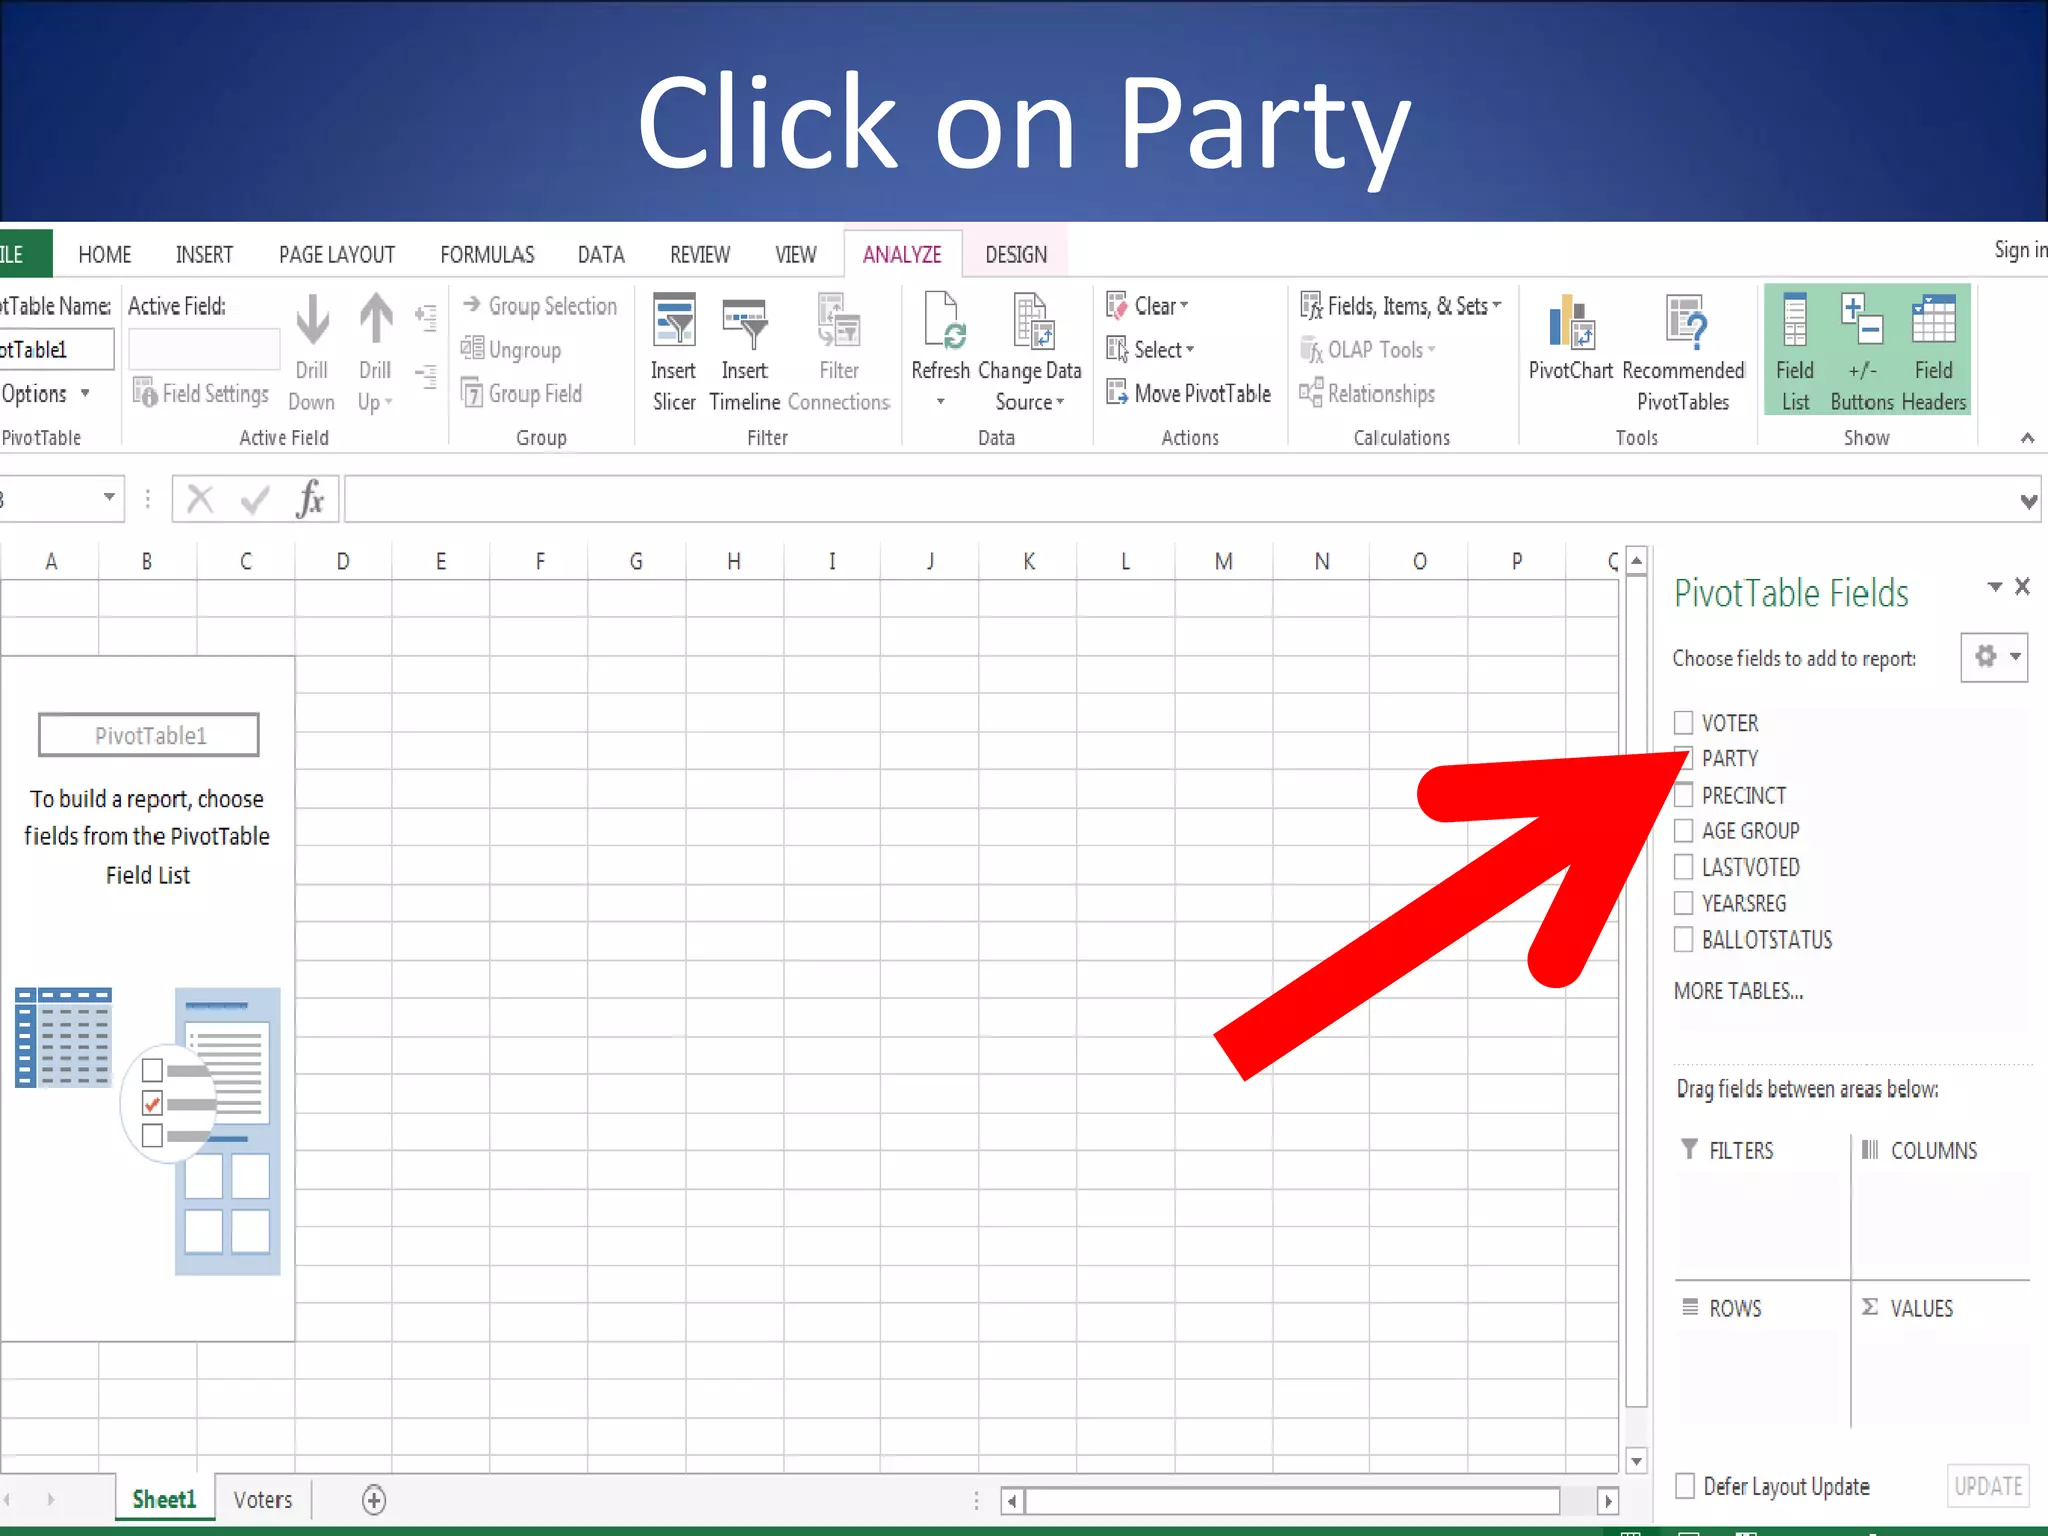Screen dimensions: 2048x1536
Task: Click MORE TABLES... link
Action: point(1738,991)
